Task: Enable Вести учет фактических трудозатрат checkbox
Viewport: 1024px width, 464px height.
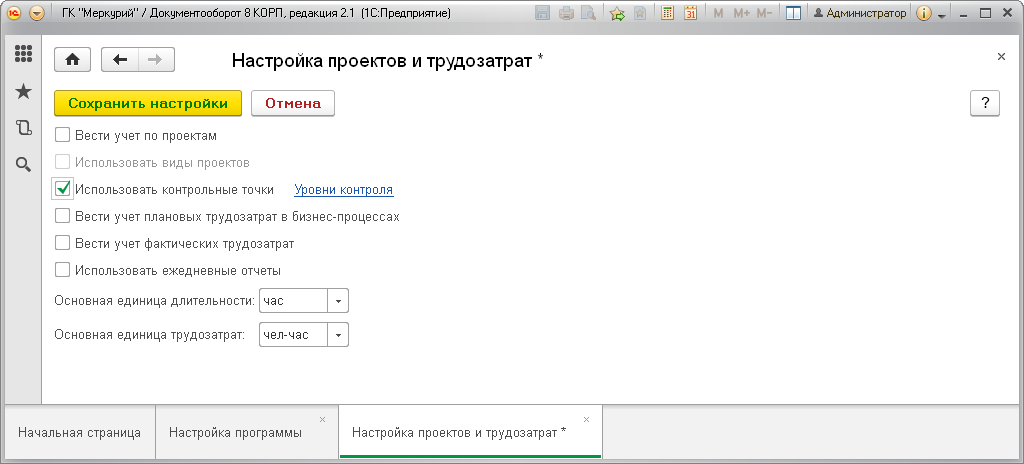Action: (62, 243)
